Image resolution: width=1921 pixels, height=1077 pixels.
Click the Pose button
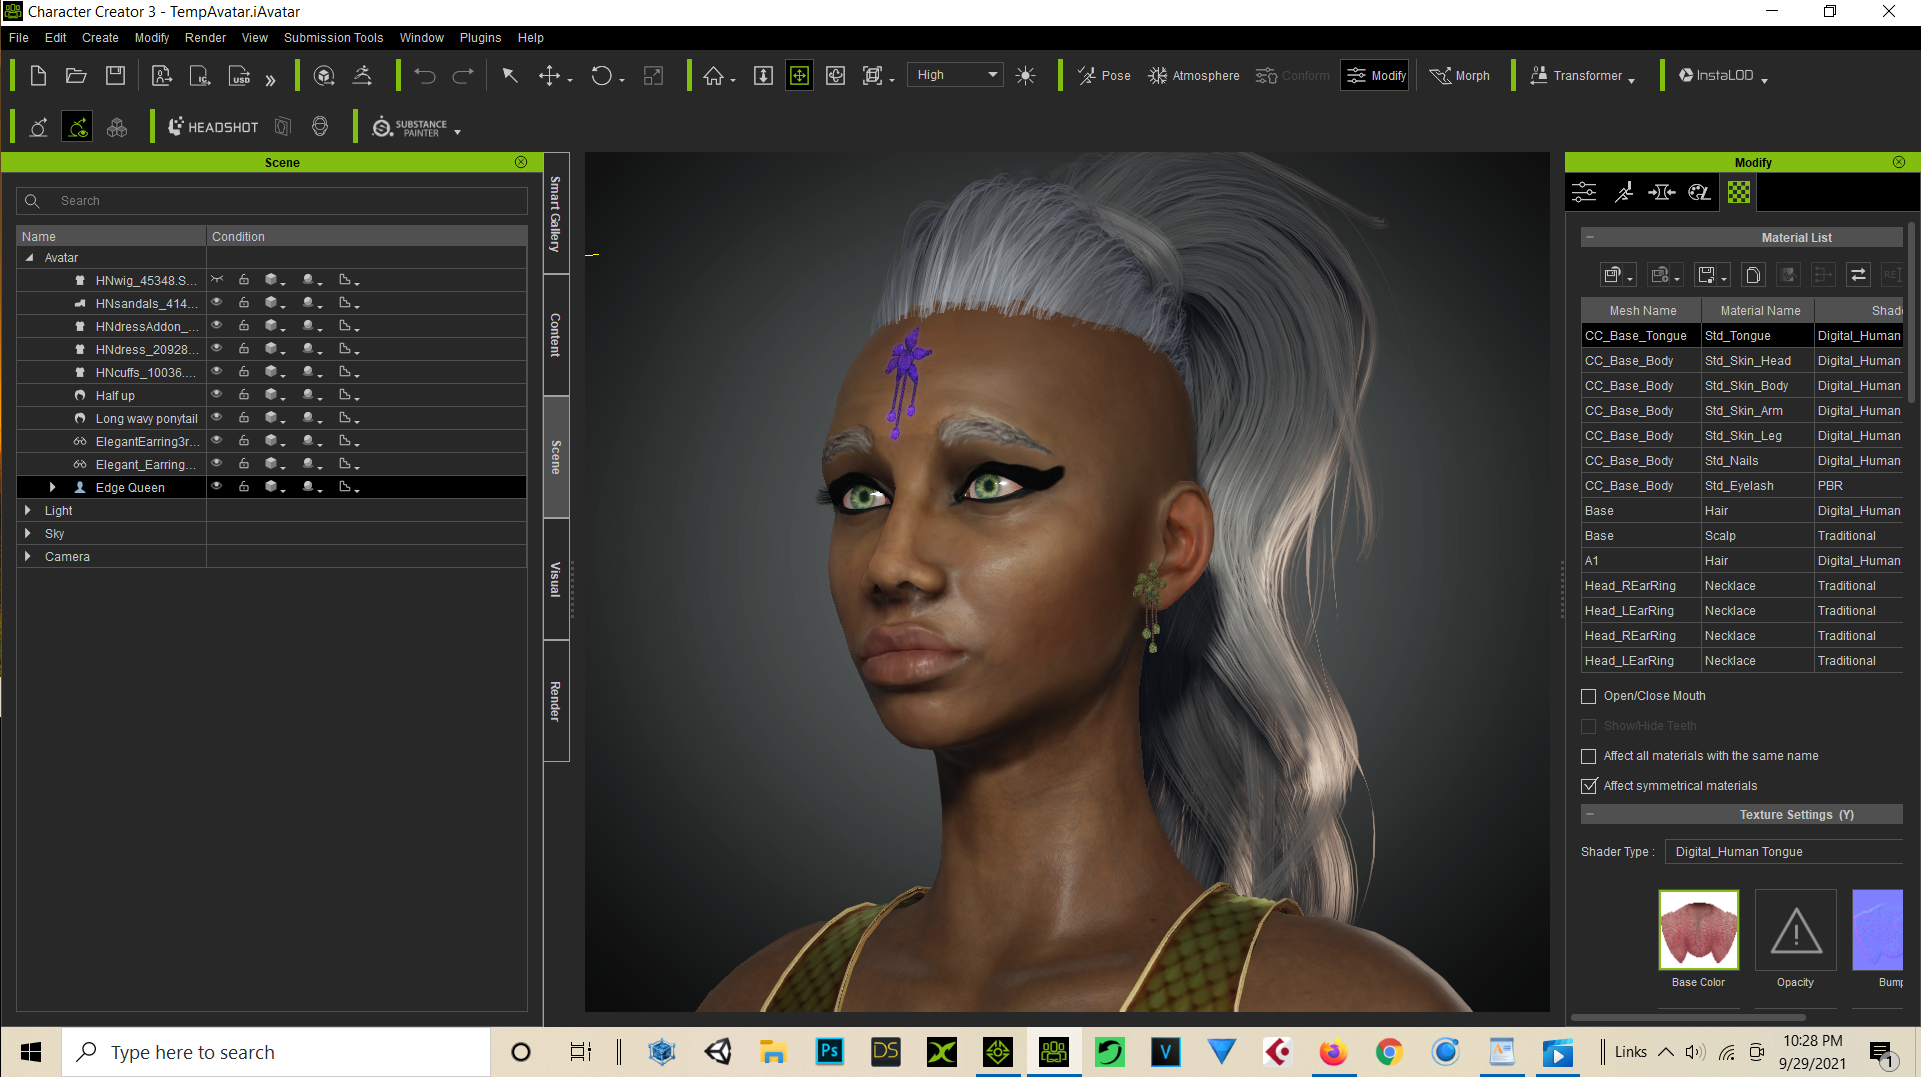1104,76
